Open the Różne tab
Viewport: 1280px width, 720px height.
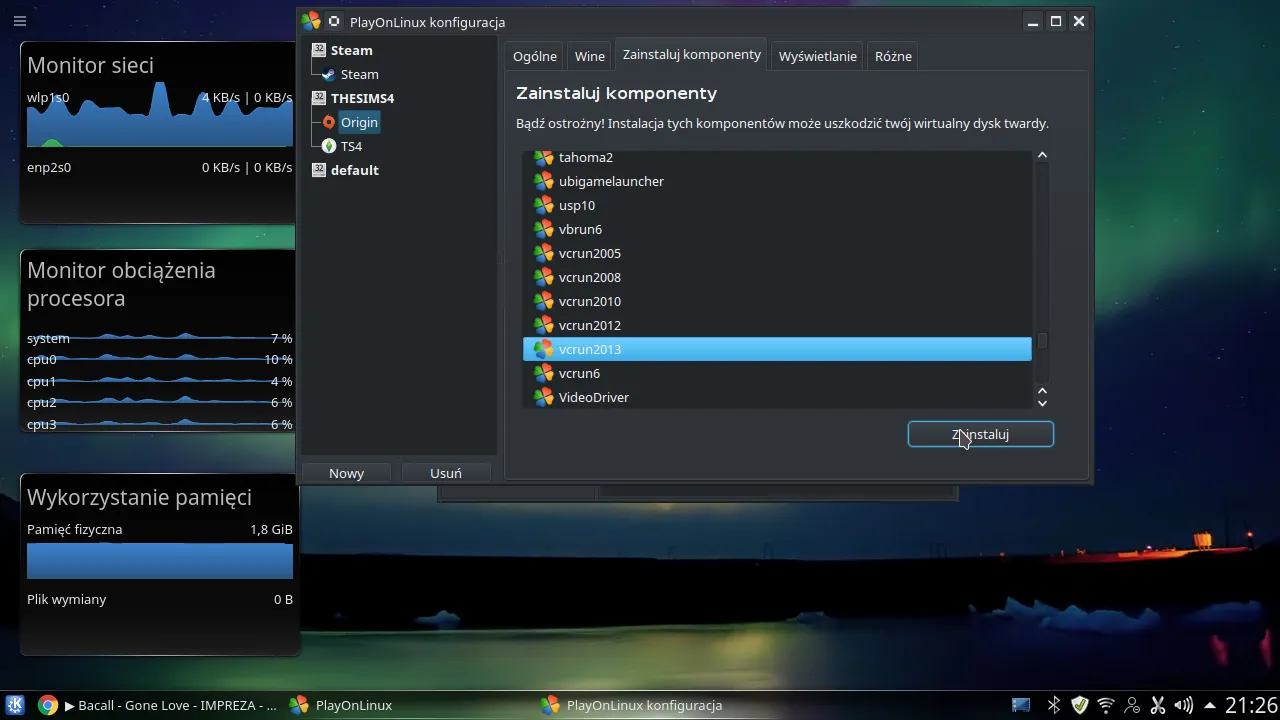(893, 56)
